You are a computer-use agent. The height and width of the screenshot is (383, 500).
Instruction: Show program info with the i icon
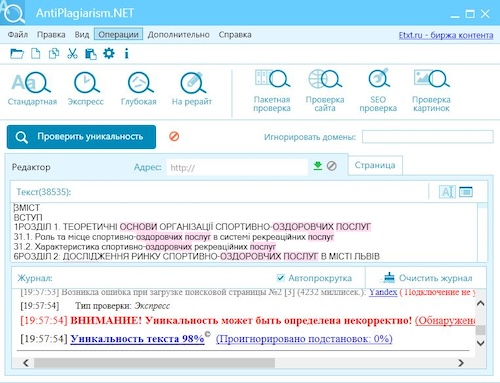point(126,54)
